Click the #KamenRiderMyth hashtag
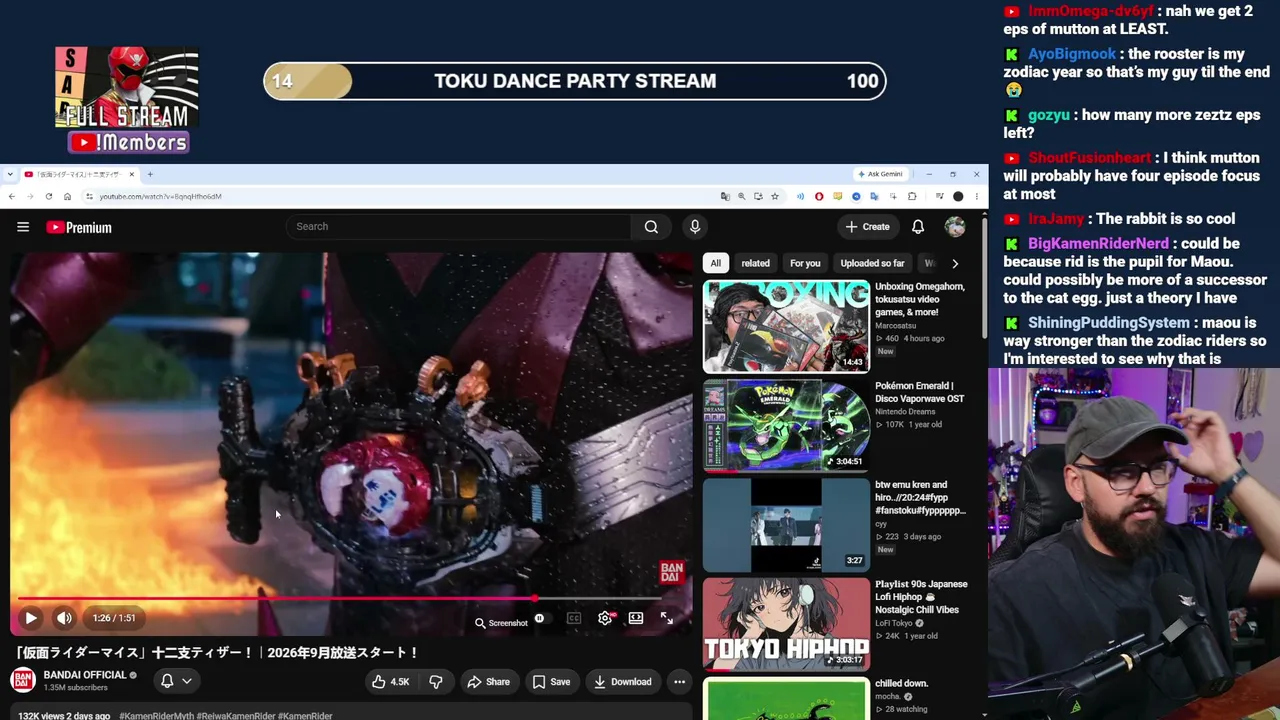 156,716
